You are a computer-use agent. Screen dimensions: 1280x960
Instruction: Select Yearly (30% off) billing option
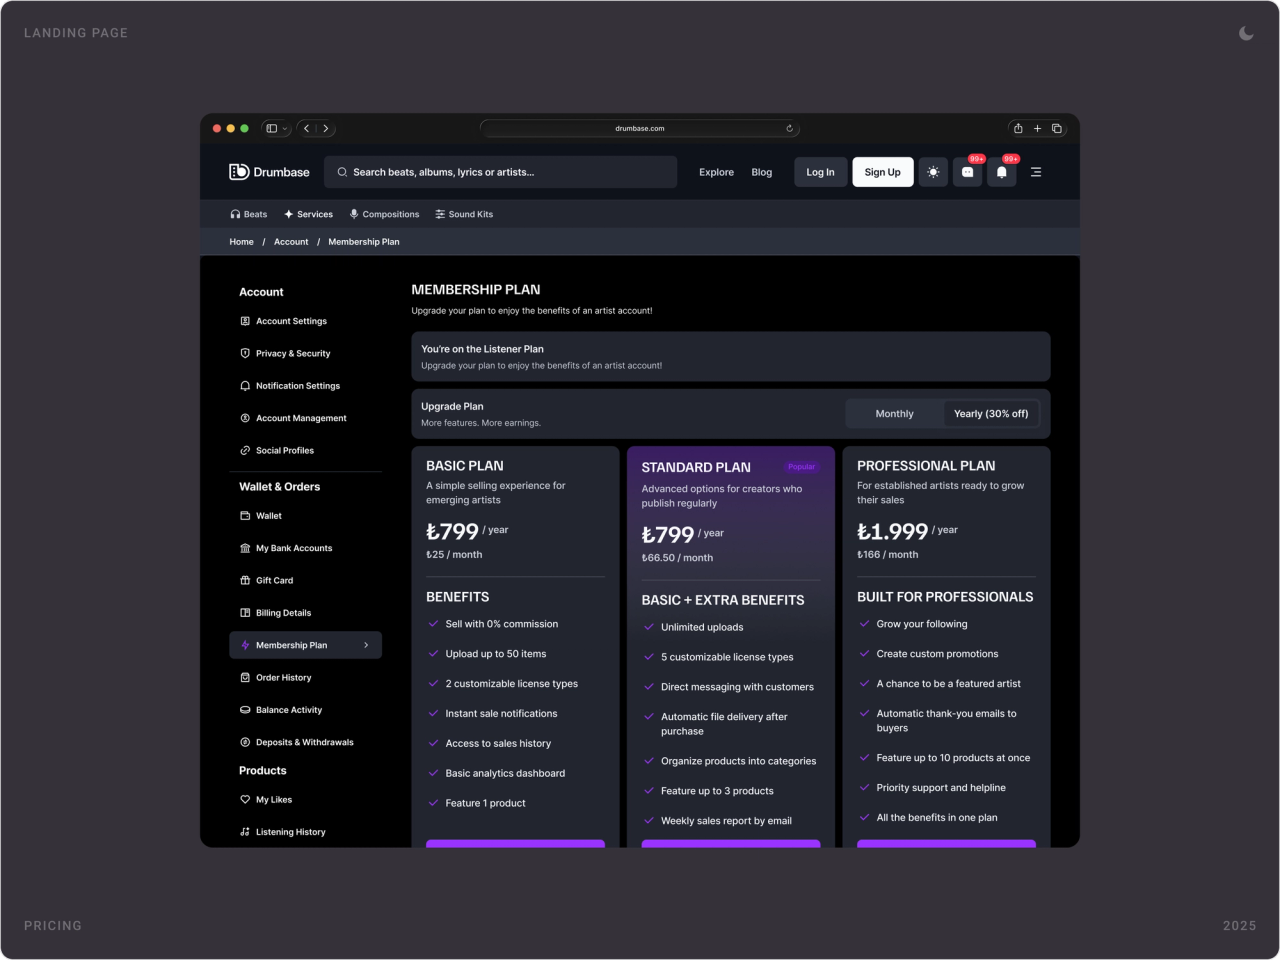click(991, 414)
